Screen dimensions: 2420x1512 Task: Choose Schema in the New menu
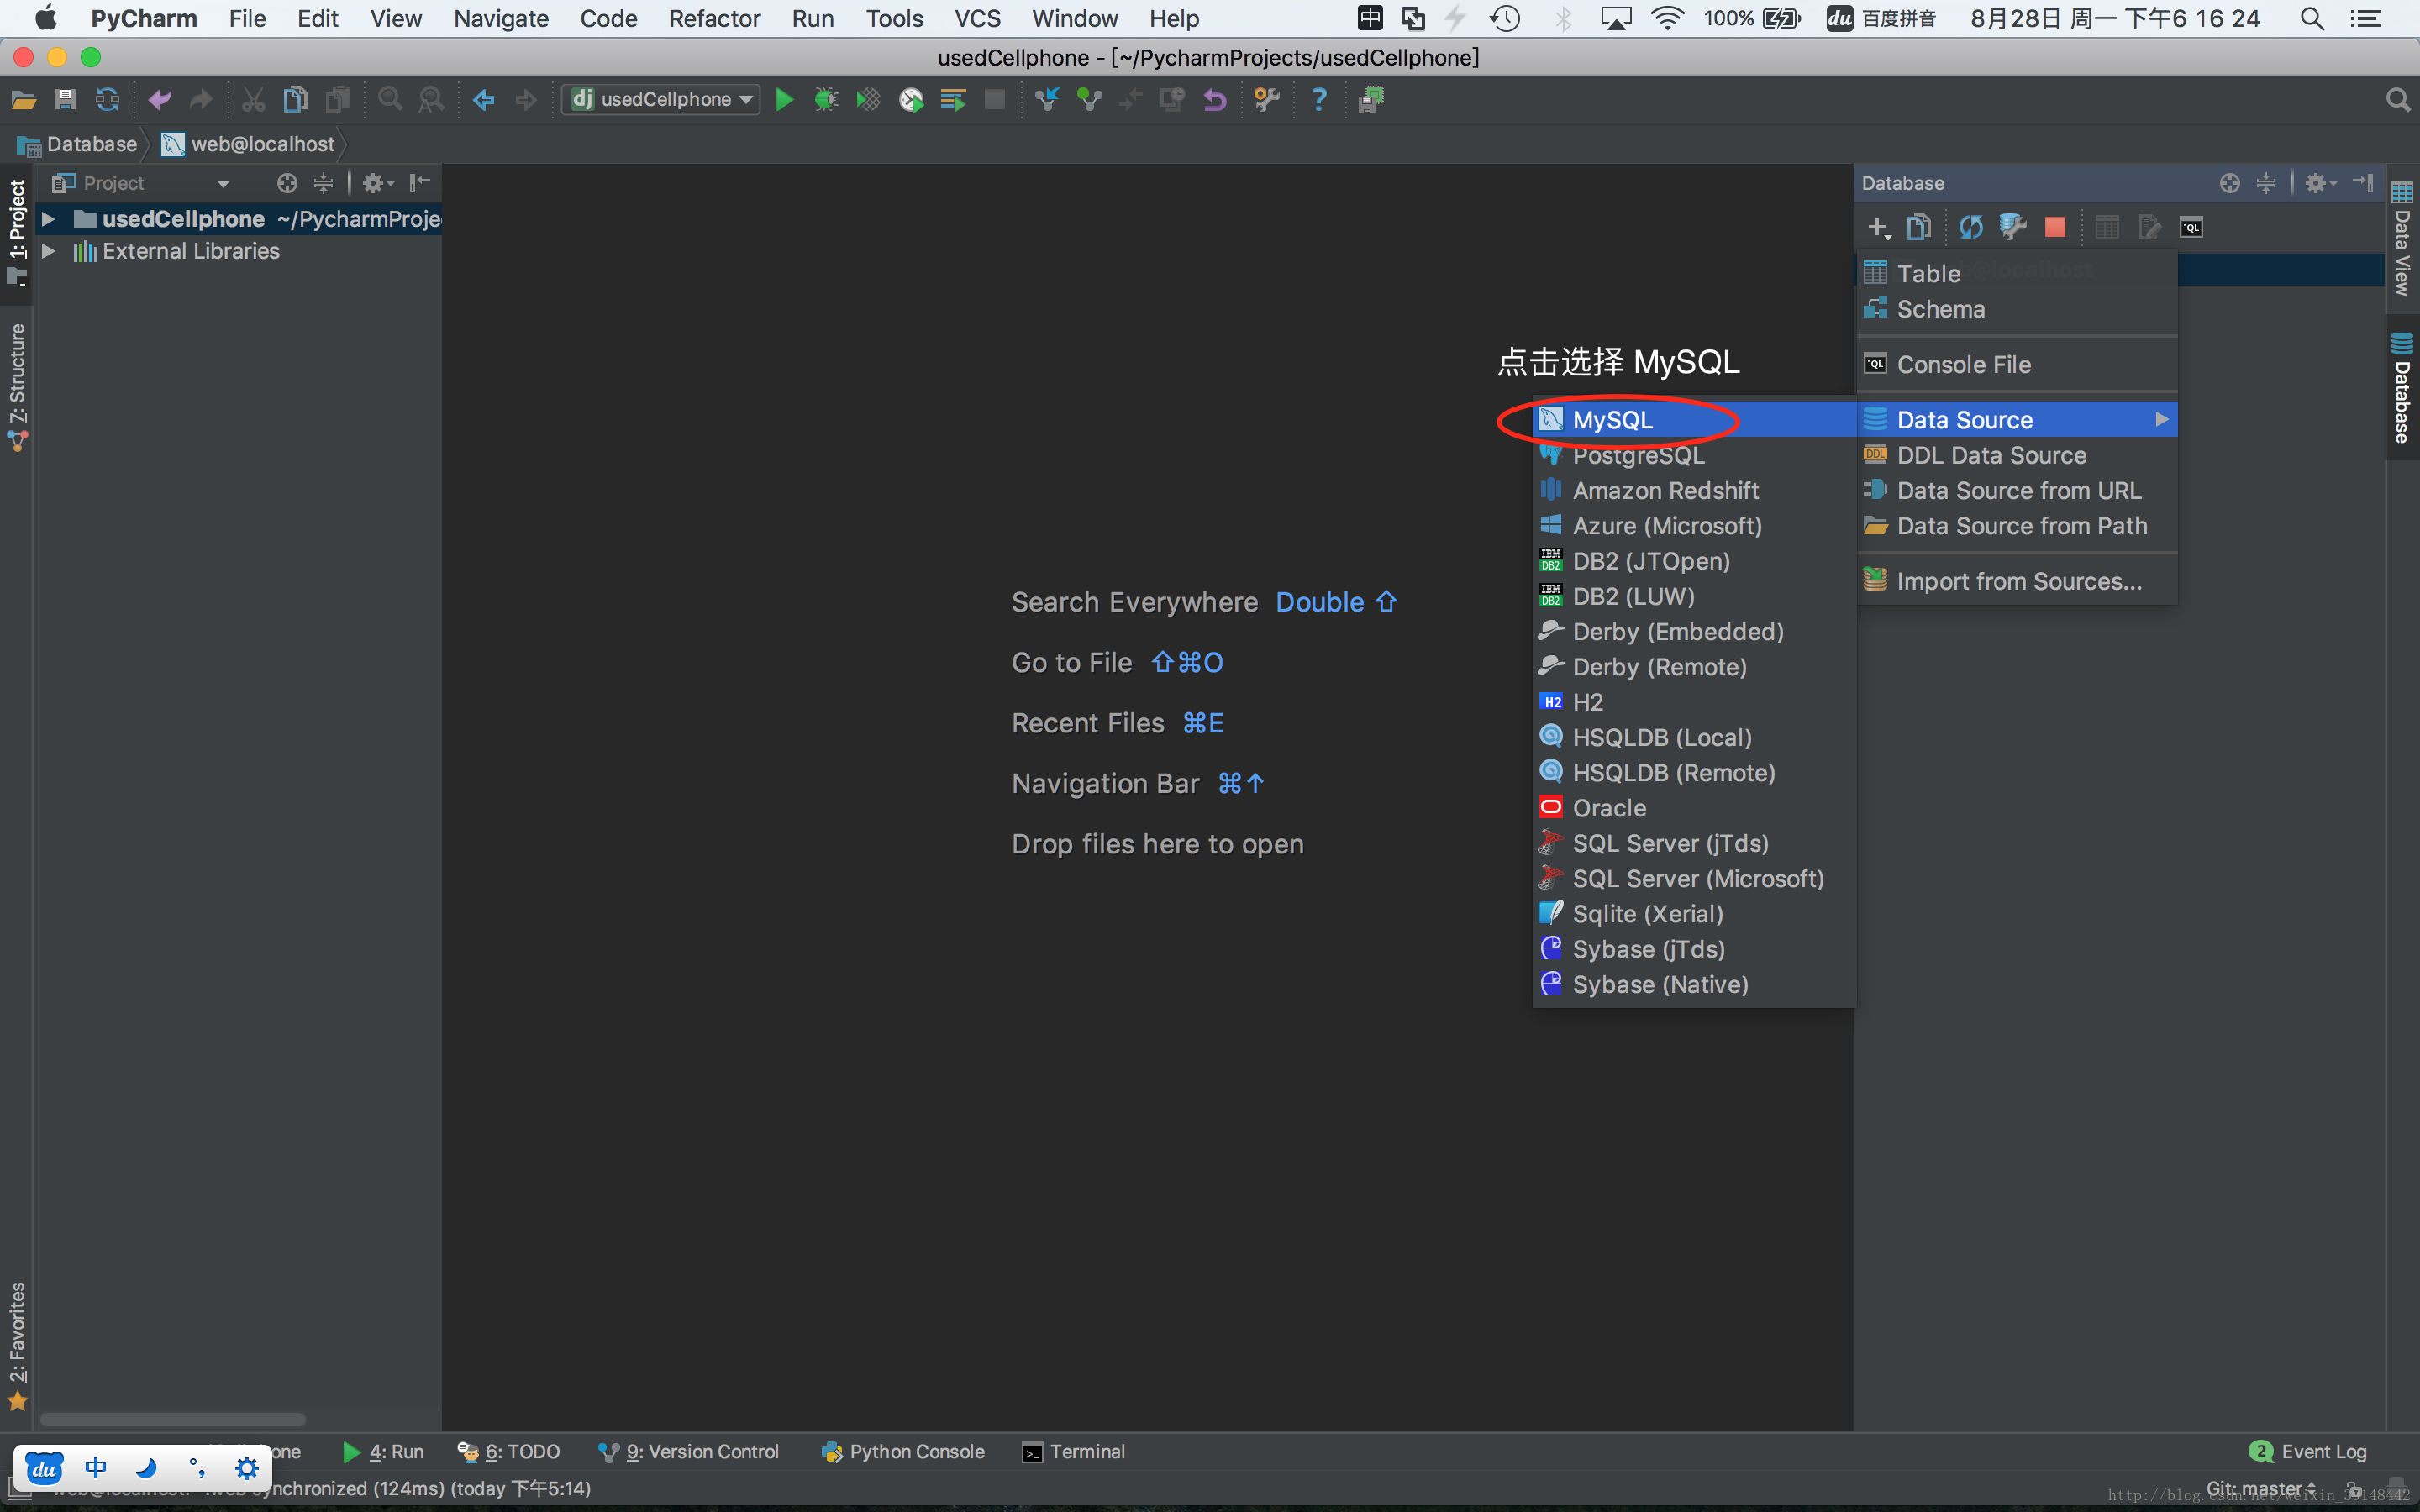tap(2017, 309)
